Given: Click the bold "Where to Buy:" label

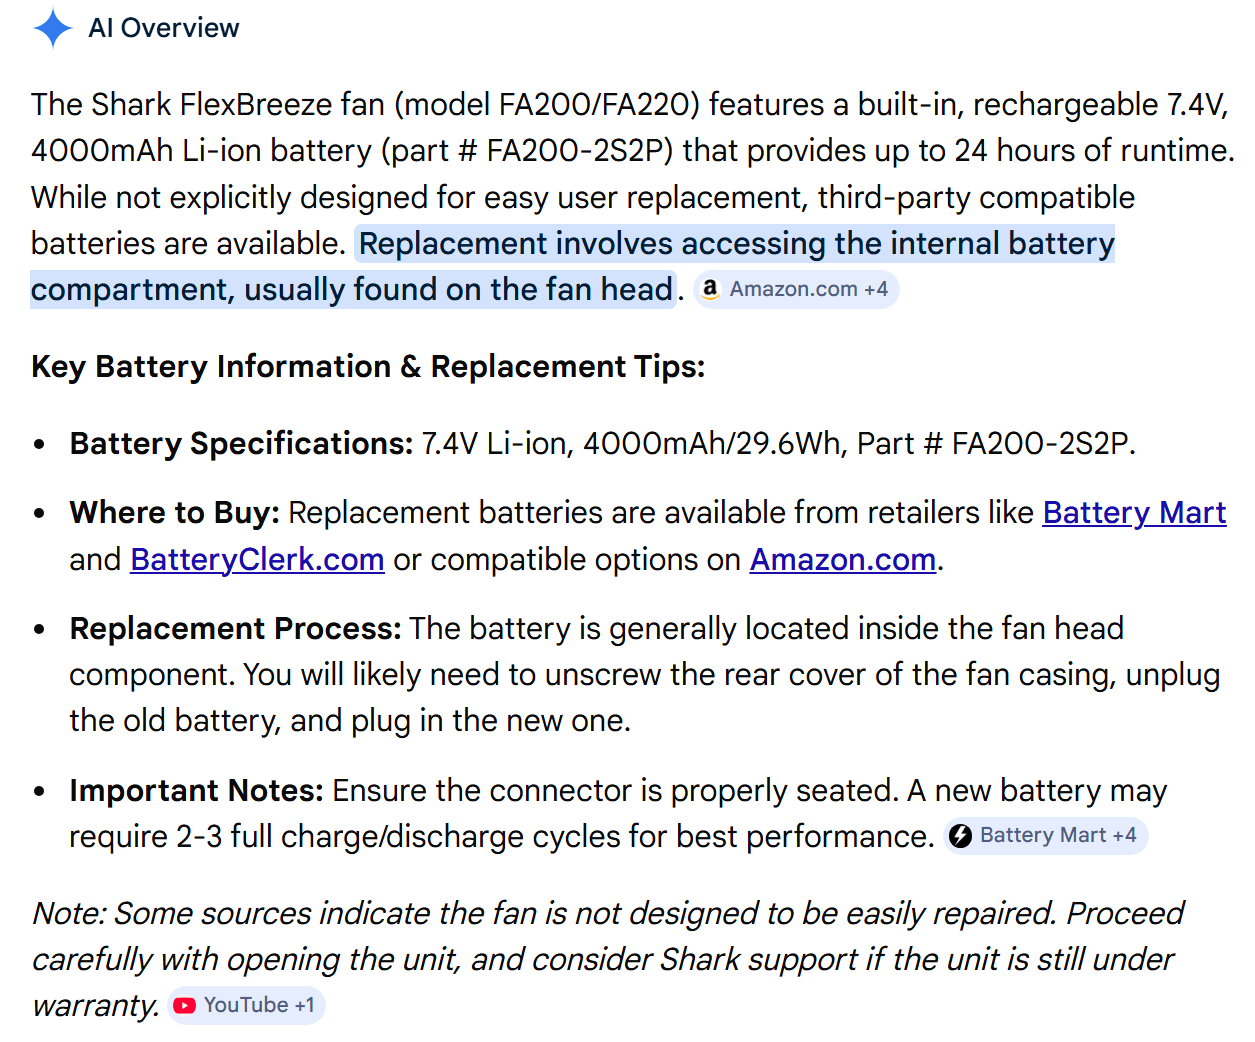Looking at the screenshot, I should tap(175, 512).
